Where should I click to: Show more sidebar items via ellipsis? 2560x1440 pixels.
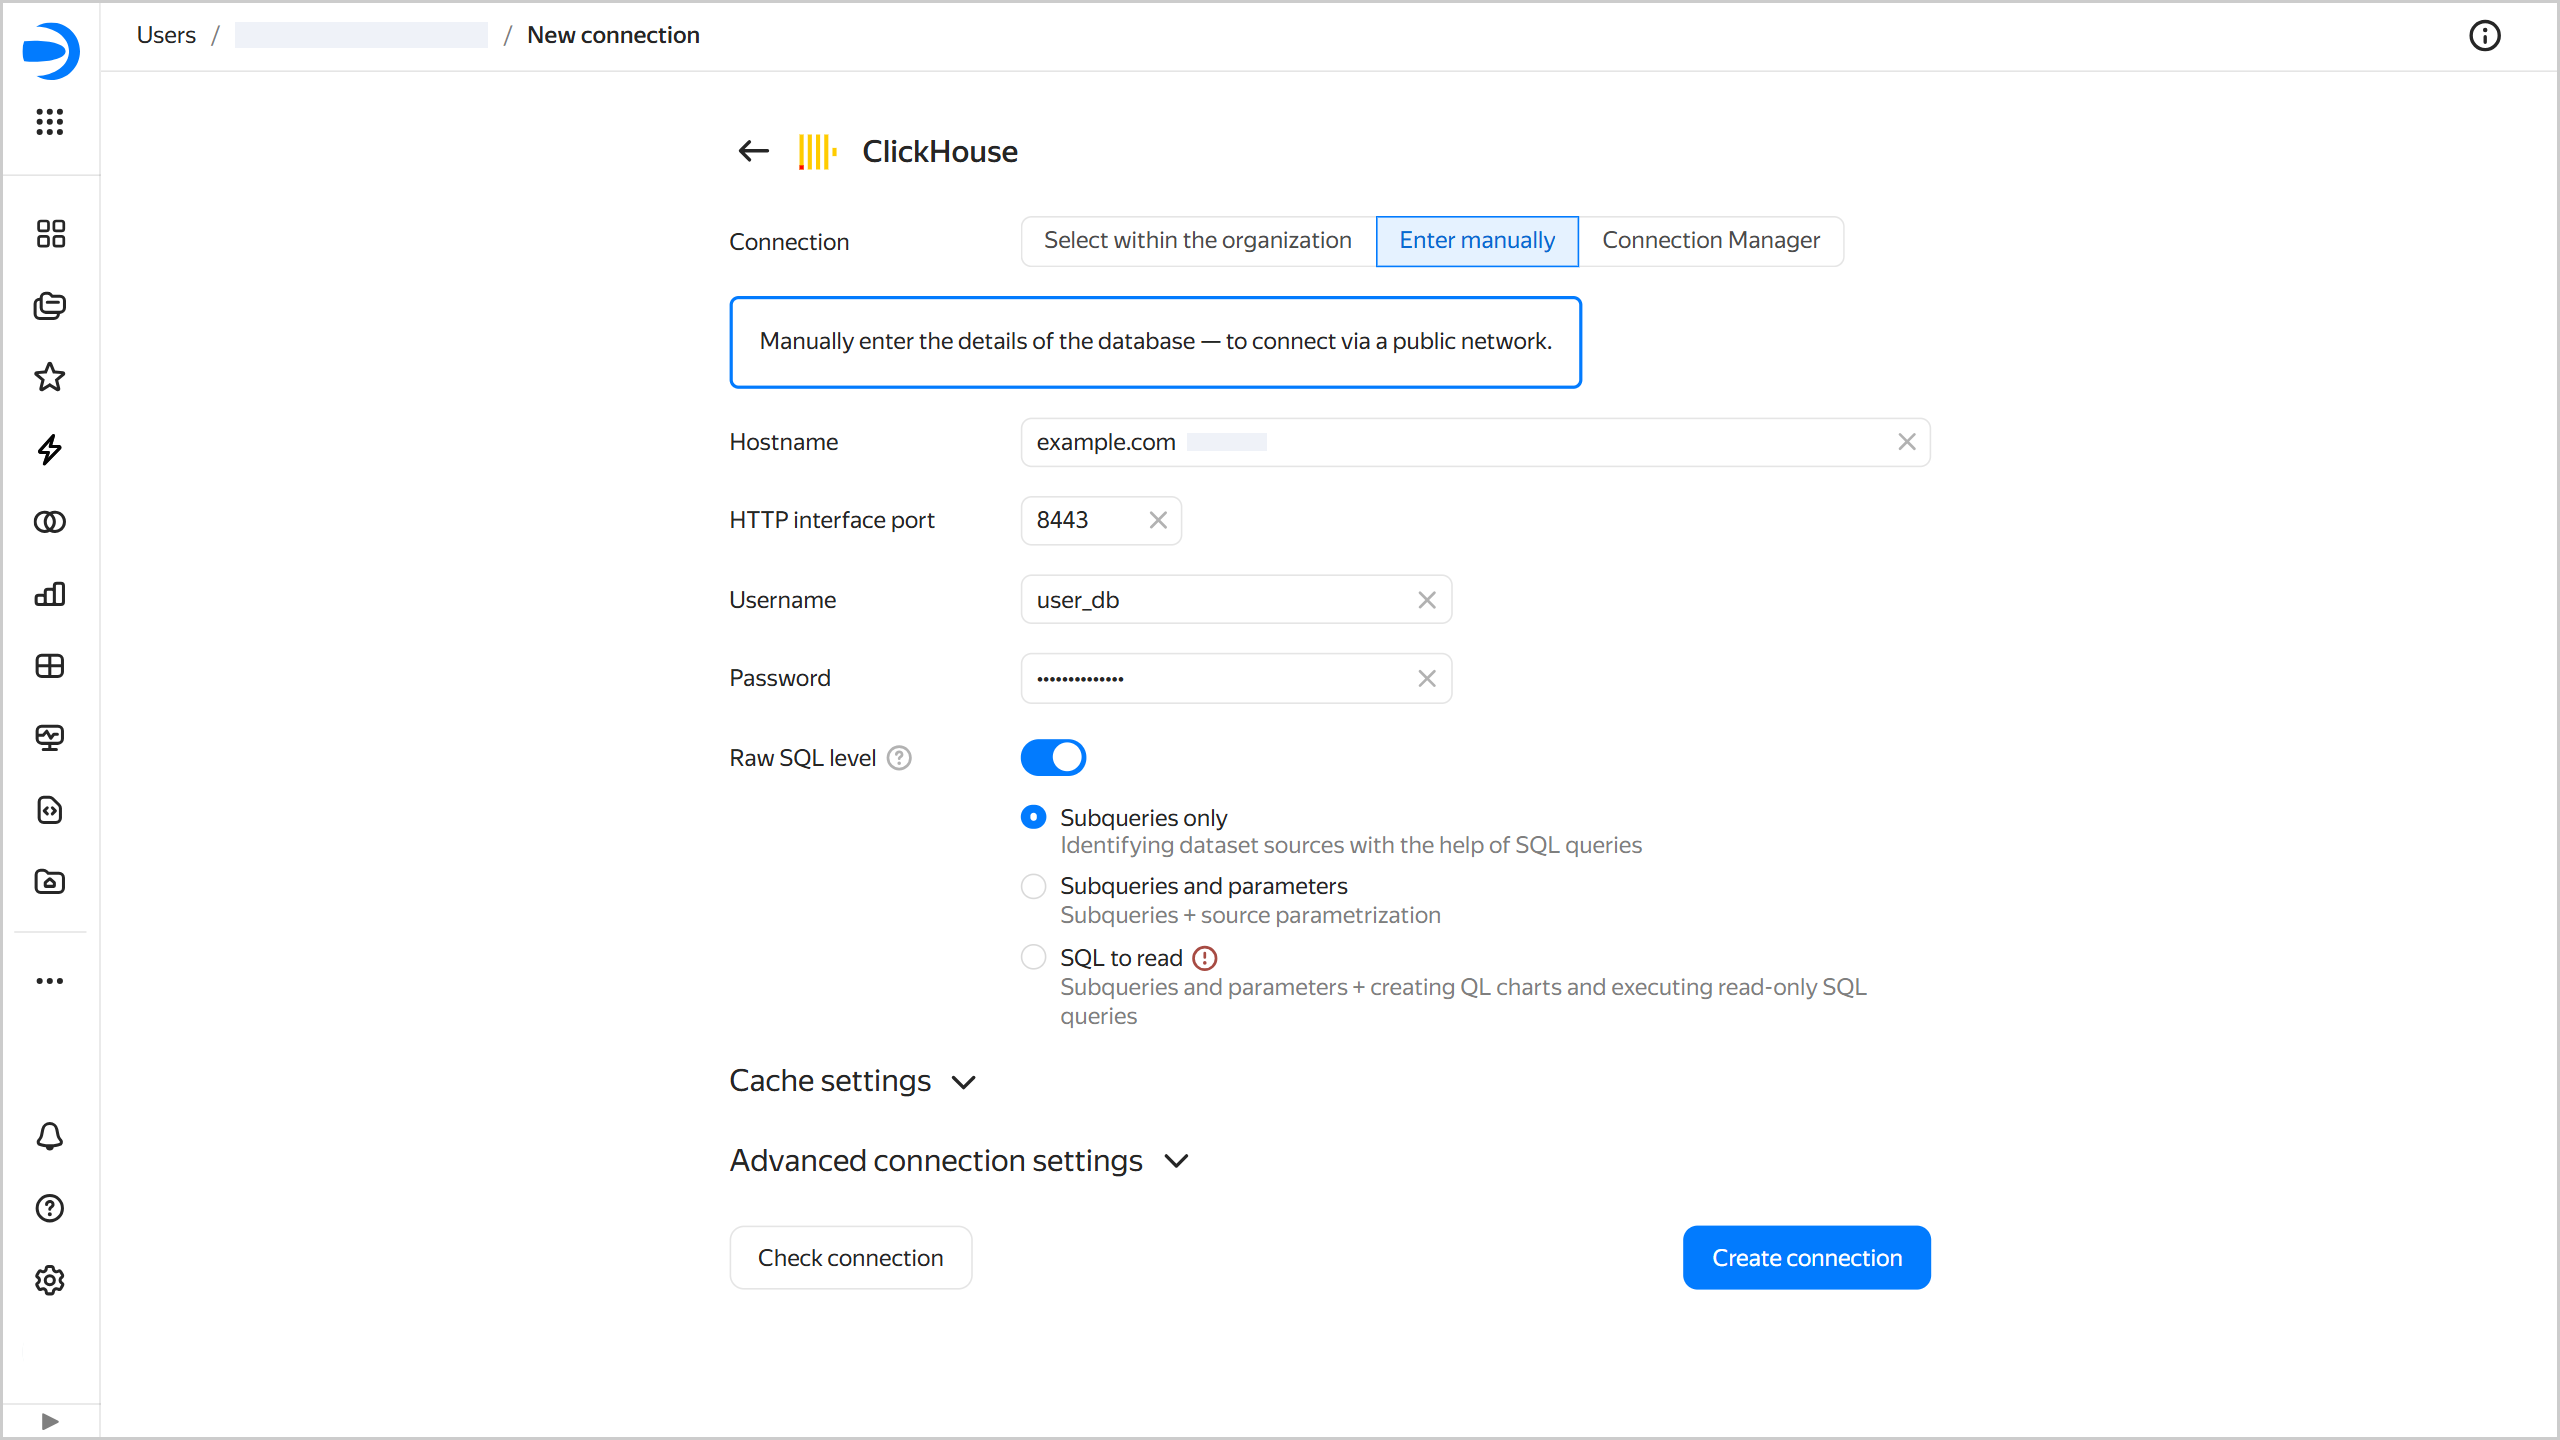(x=50, y=981)
